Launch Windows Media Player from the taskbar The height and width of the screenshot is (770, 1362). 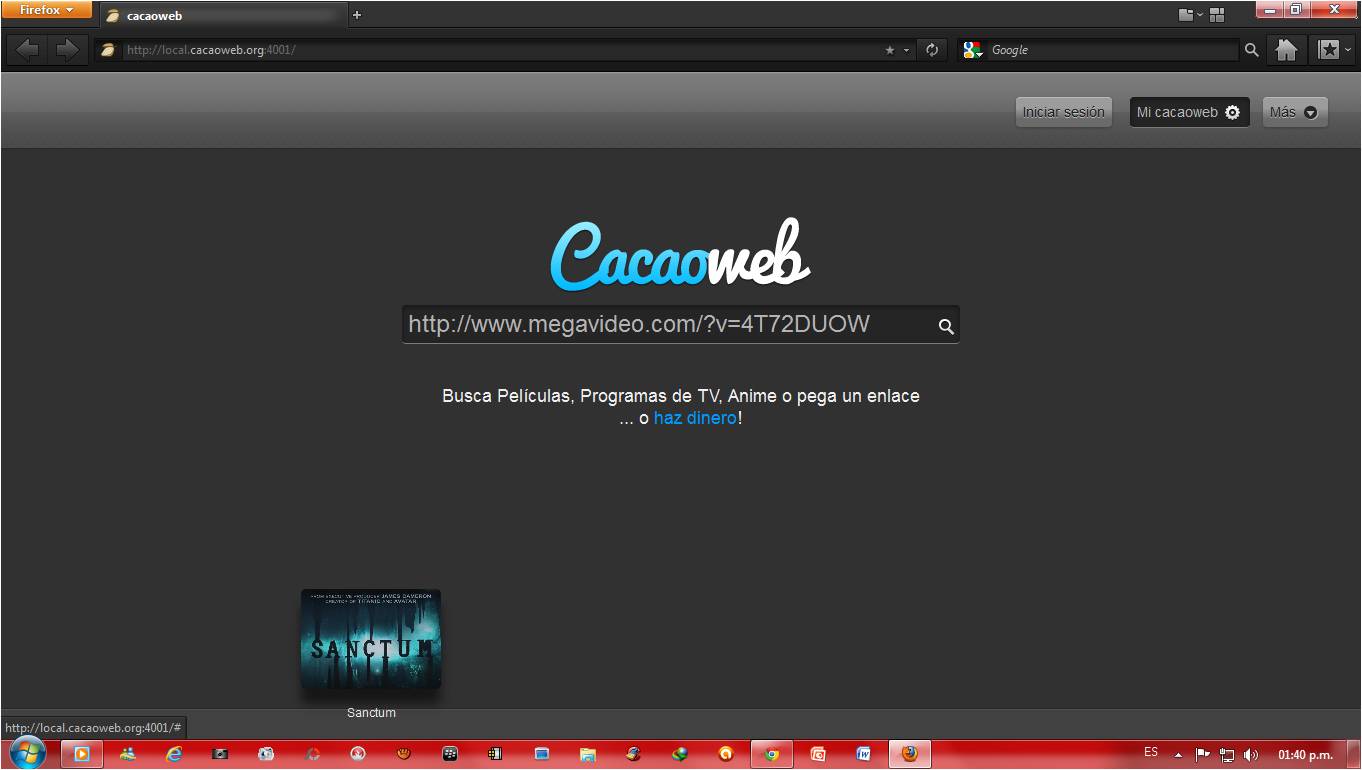[x=81, y=754]
